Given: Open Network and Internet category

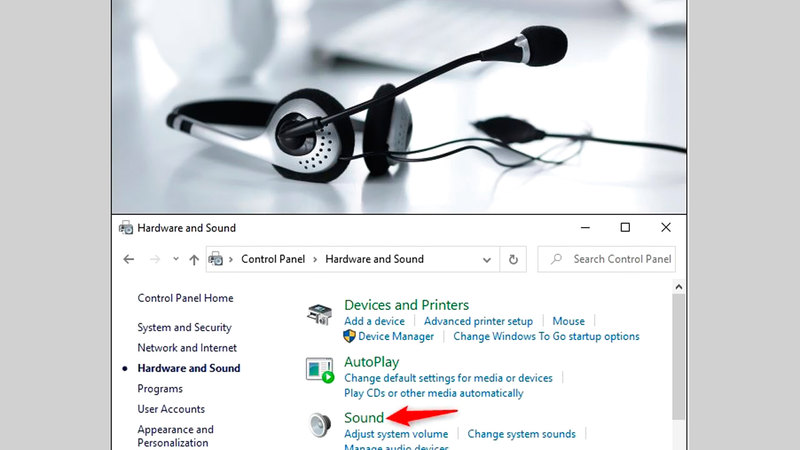Looking at the screenshot, I should (x=187, y=348).
